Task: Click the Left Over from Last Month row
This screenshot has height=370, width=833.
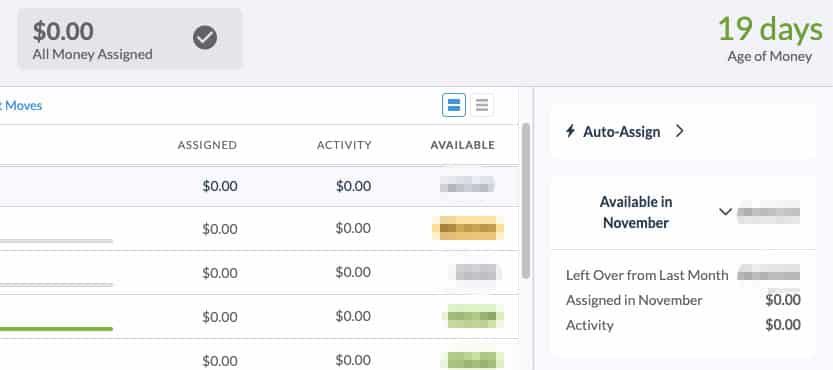Action: point(683,275)
